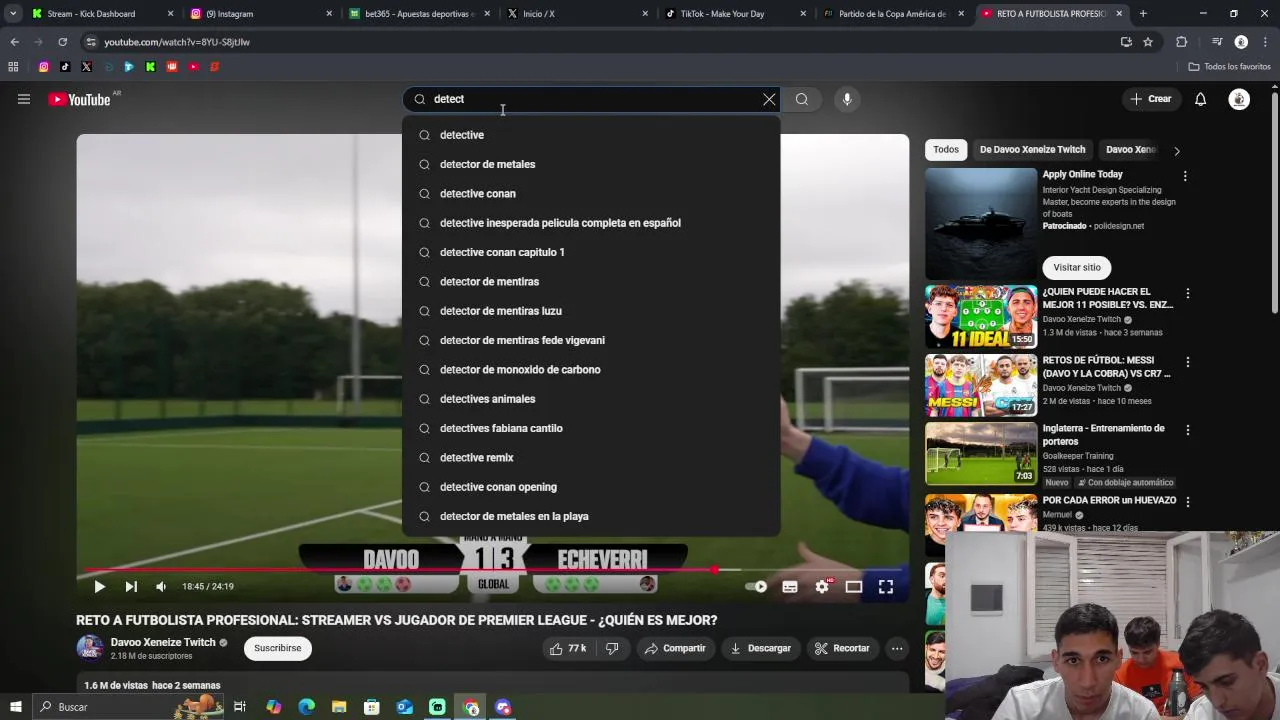Screen dimensions: 1280x720
Task: Open Davoo Xeneize Twitch channel name
Action: [163, 642]
